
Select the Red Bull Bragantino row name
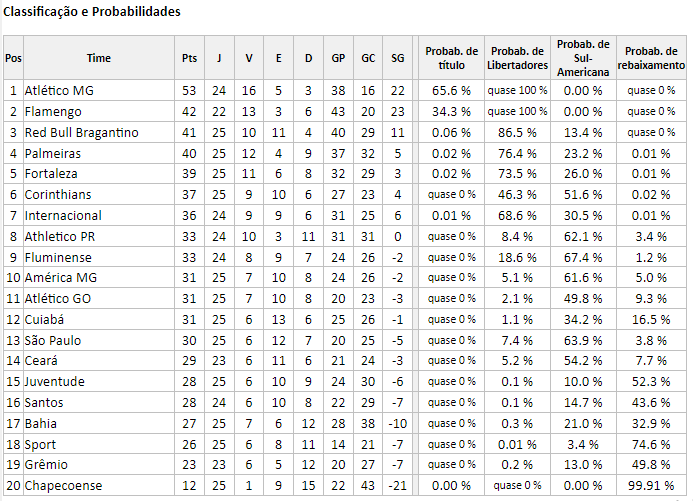tap(81, 133)
